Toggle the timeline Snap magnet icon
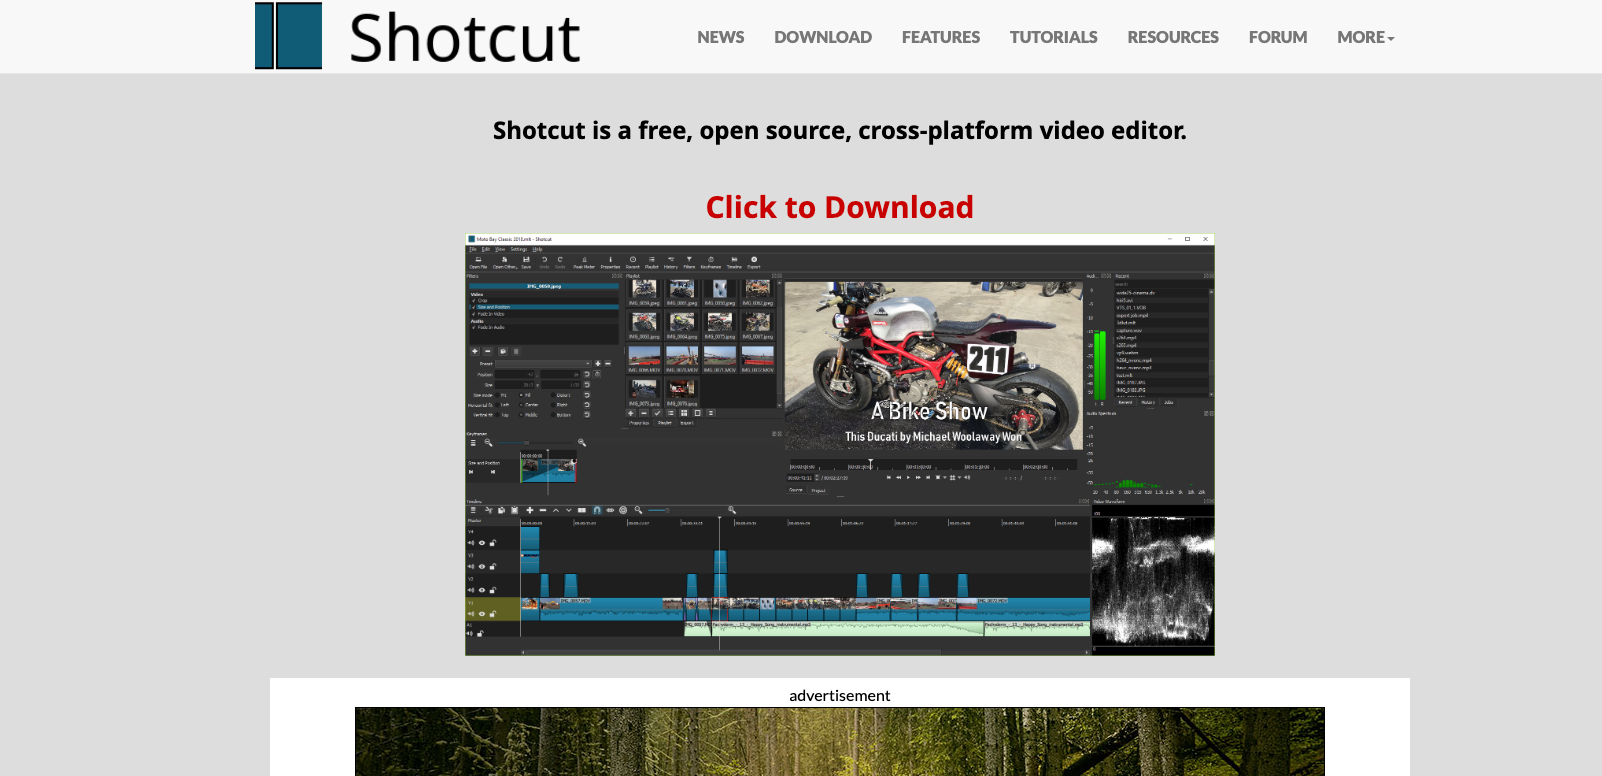This screenshot has width=1602, height=776. tap(597, 510)
